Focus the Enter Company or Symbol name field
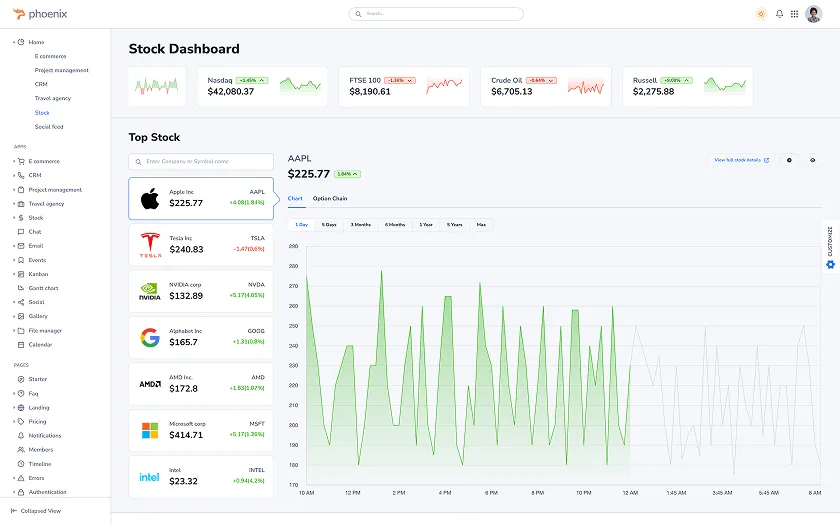The image size is (840, 525). coord(201,161)
